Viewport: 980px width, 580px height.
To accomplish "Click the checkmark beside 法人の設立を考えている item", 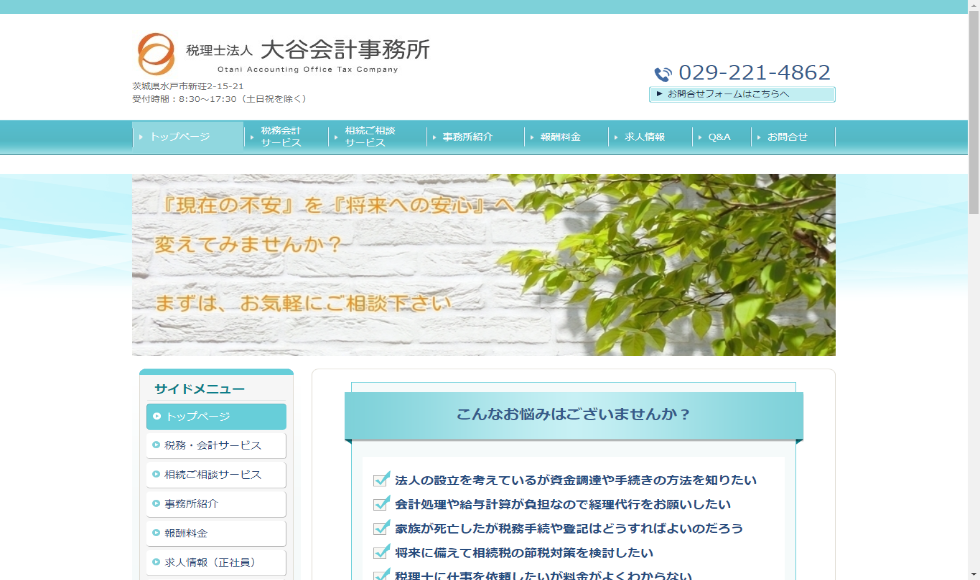I will click(x=381, y=480).
